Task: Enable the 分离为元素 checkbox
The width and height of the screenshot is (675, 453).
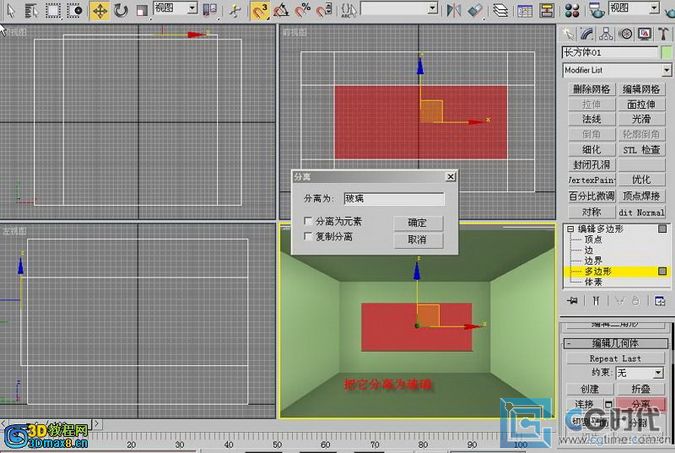Action: (308, 221)
